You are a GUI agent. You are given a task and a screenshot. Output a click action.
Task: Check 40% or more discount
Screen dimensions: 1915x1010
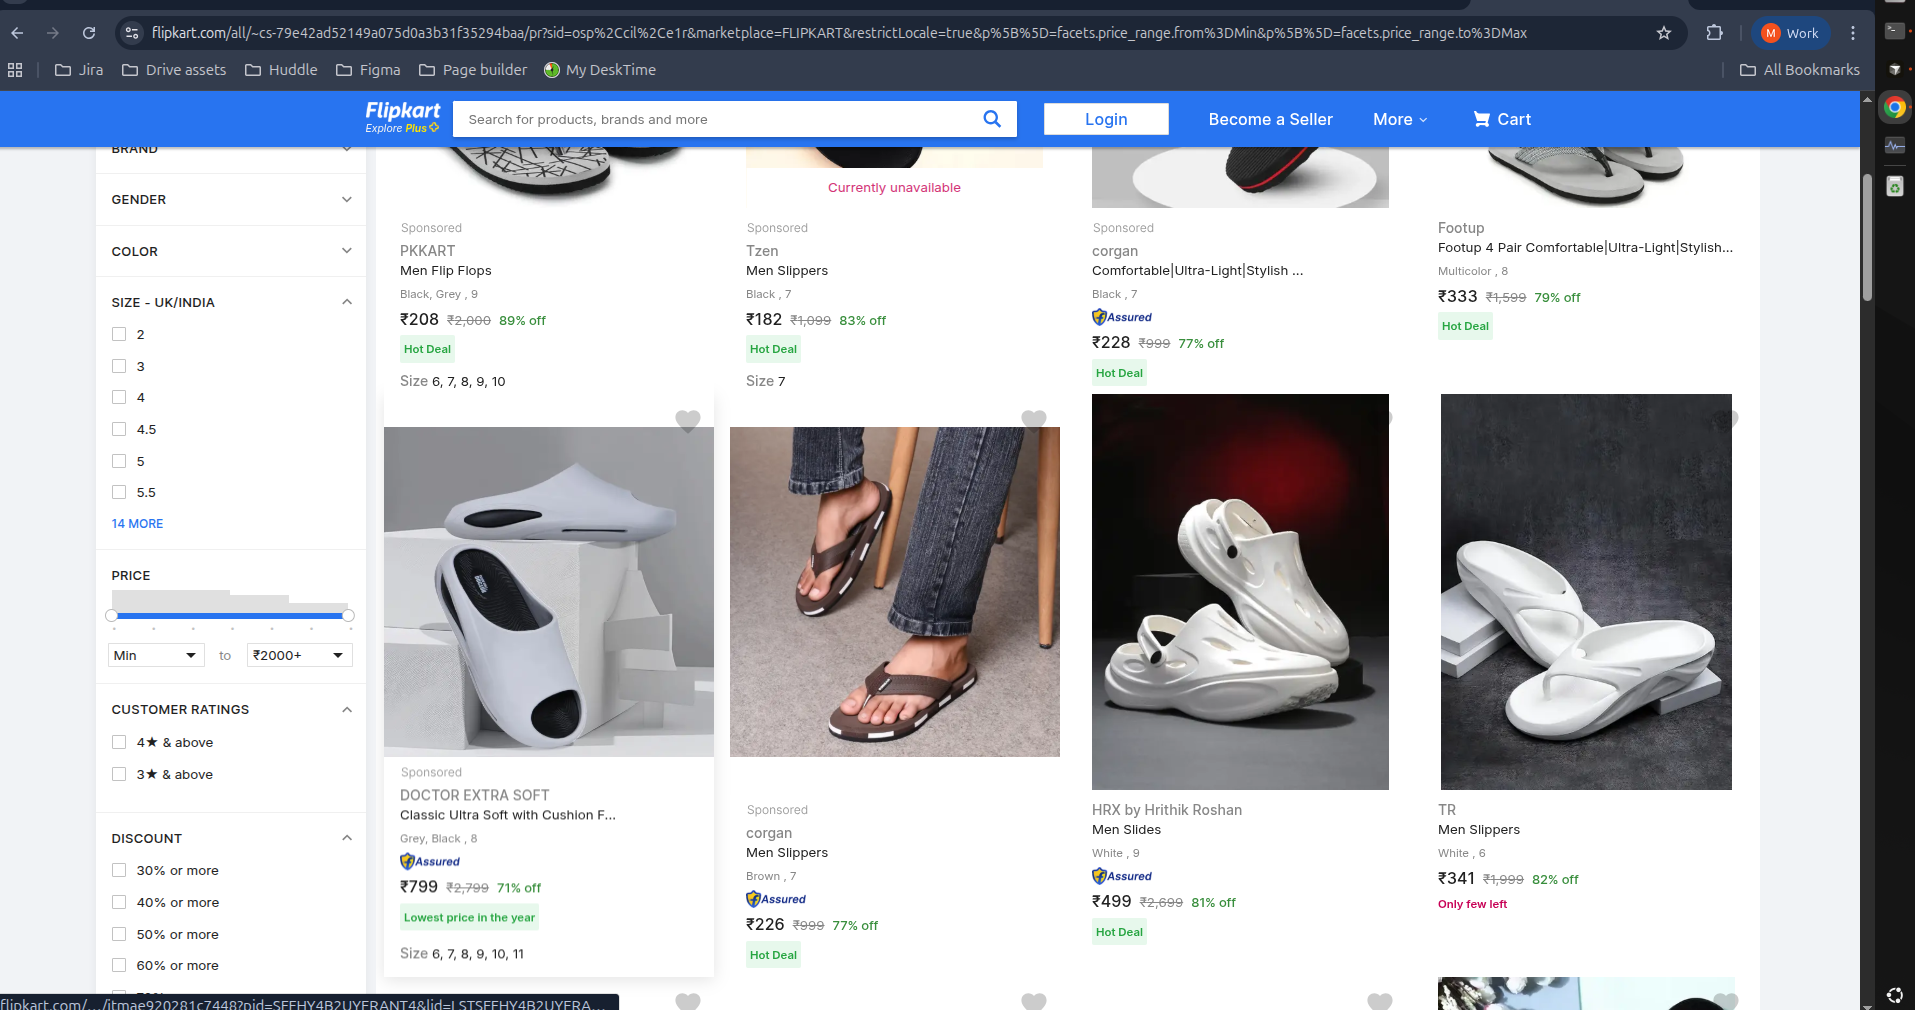coord(119,902)
